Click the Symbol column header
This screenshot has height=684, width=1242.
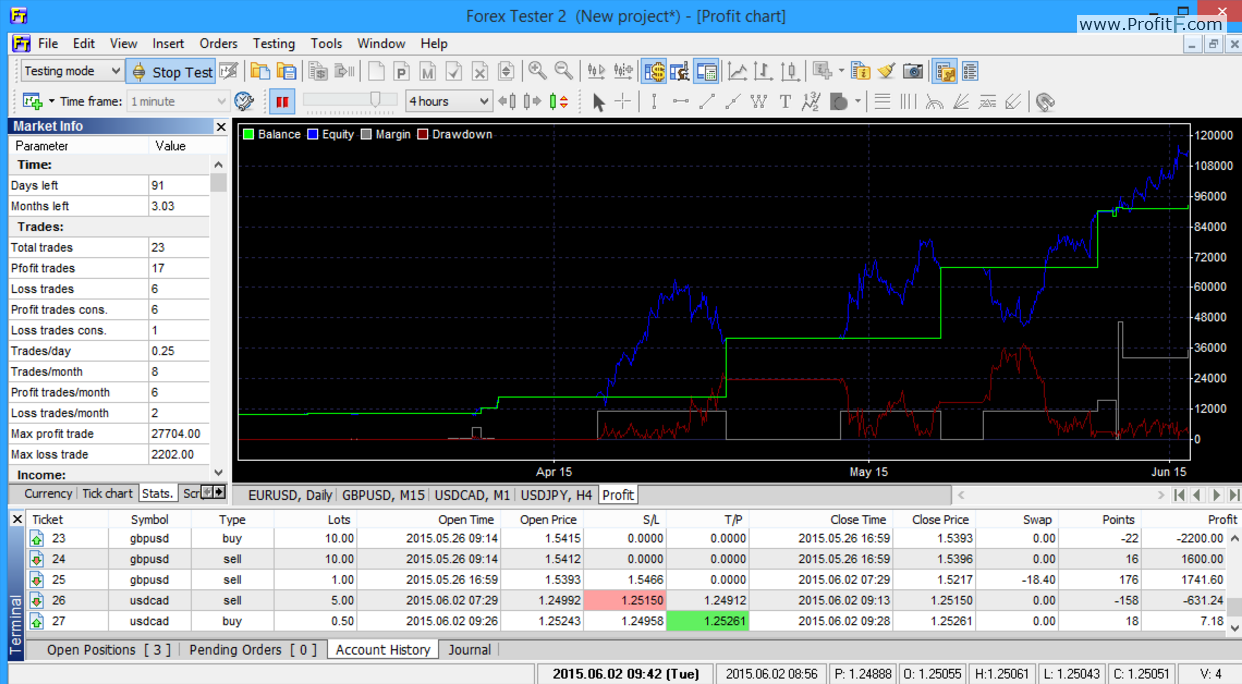click(150, 519)
